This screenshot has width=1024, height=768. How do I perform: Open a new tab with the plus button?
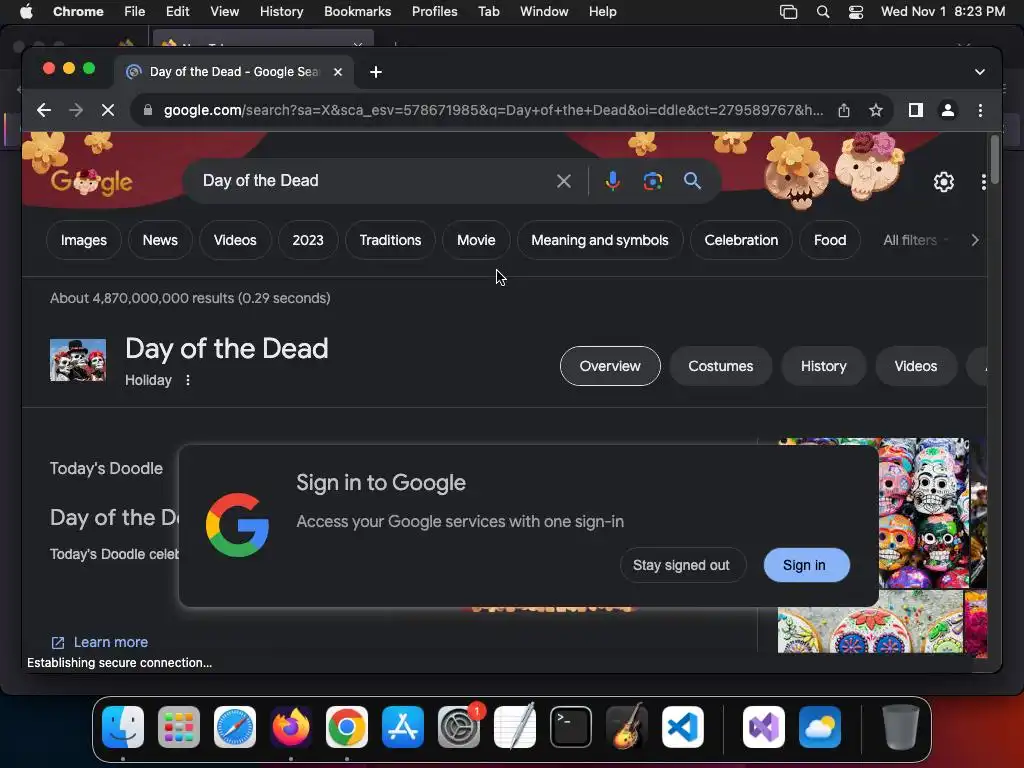coord(376,72)
